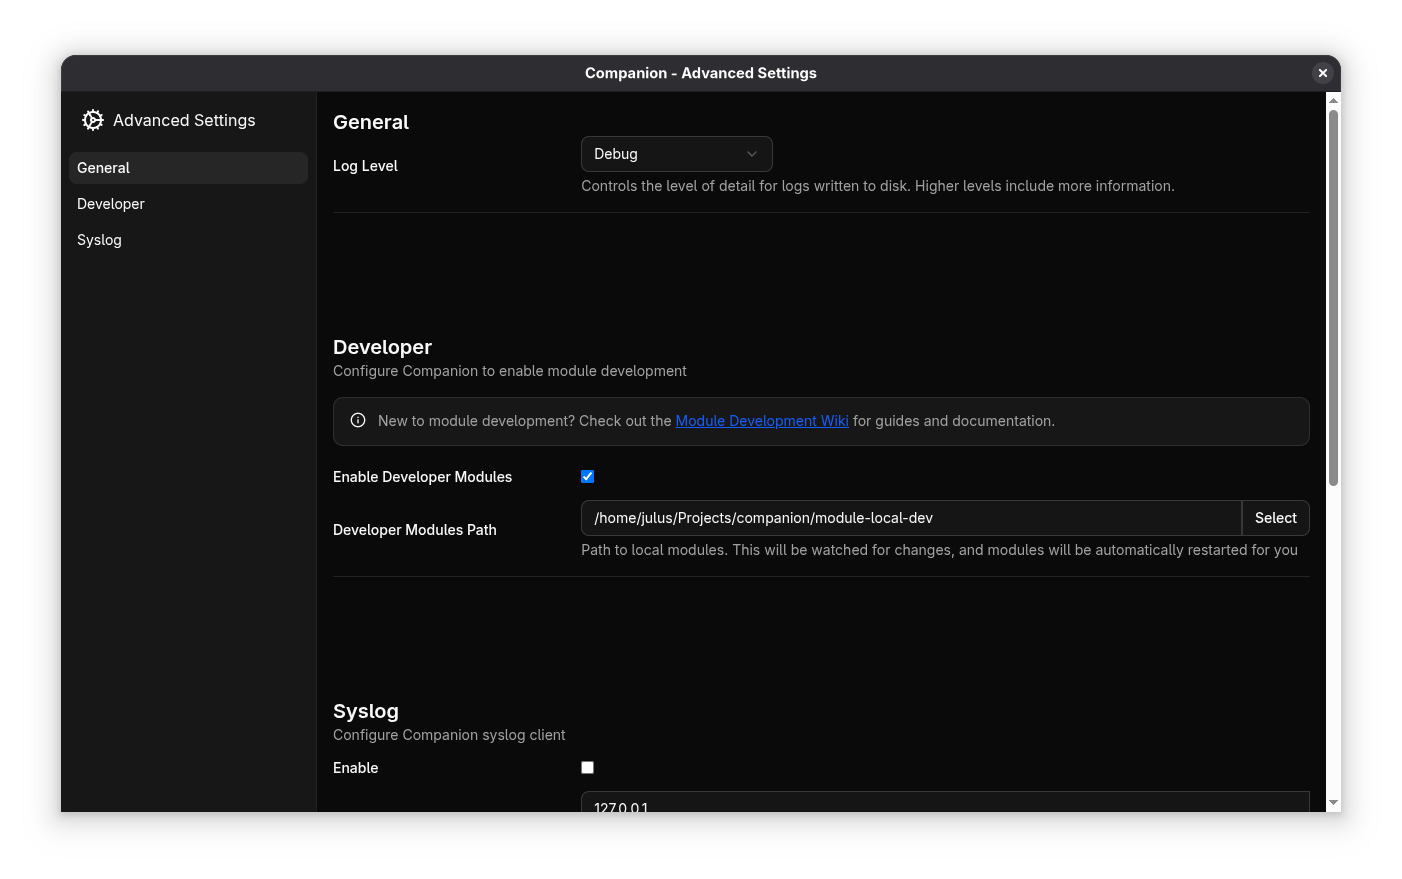Image resolution: width=1402 pixels, height=879 pixels.
Task: Open the Module Development Wiki link
Action: tap(762, 420)
